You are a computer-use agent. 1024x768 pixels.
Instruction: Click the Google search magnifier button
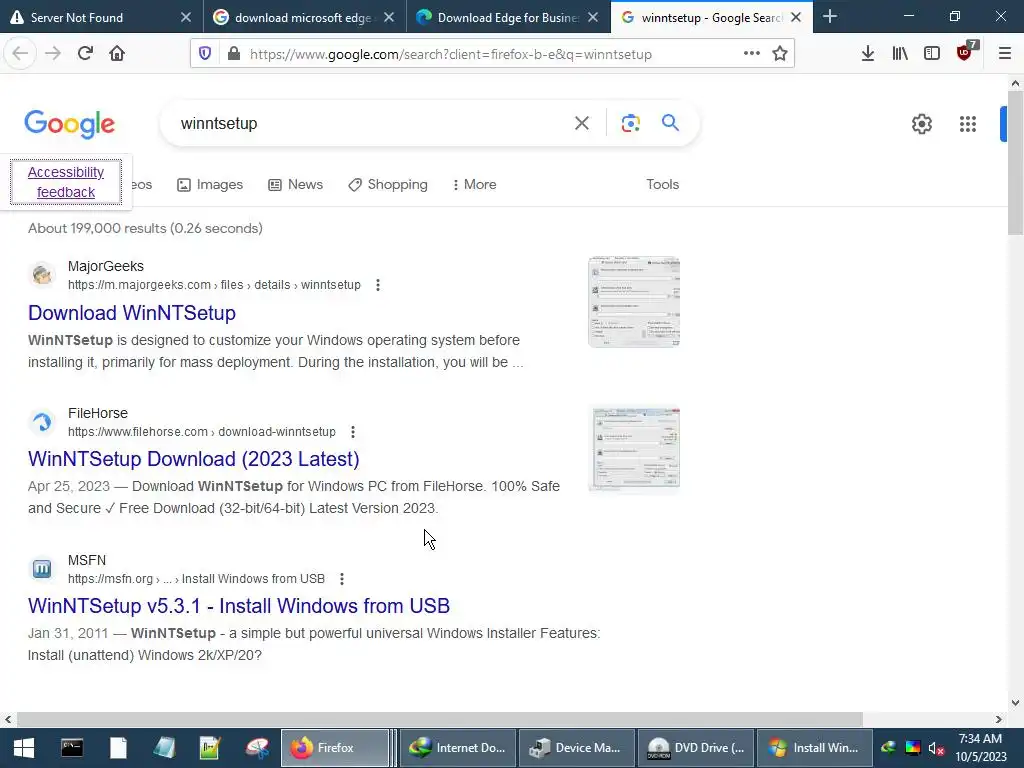point(670,123)
